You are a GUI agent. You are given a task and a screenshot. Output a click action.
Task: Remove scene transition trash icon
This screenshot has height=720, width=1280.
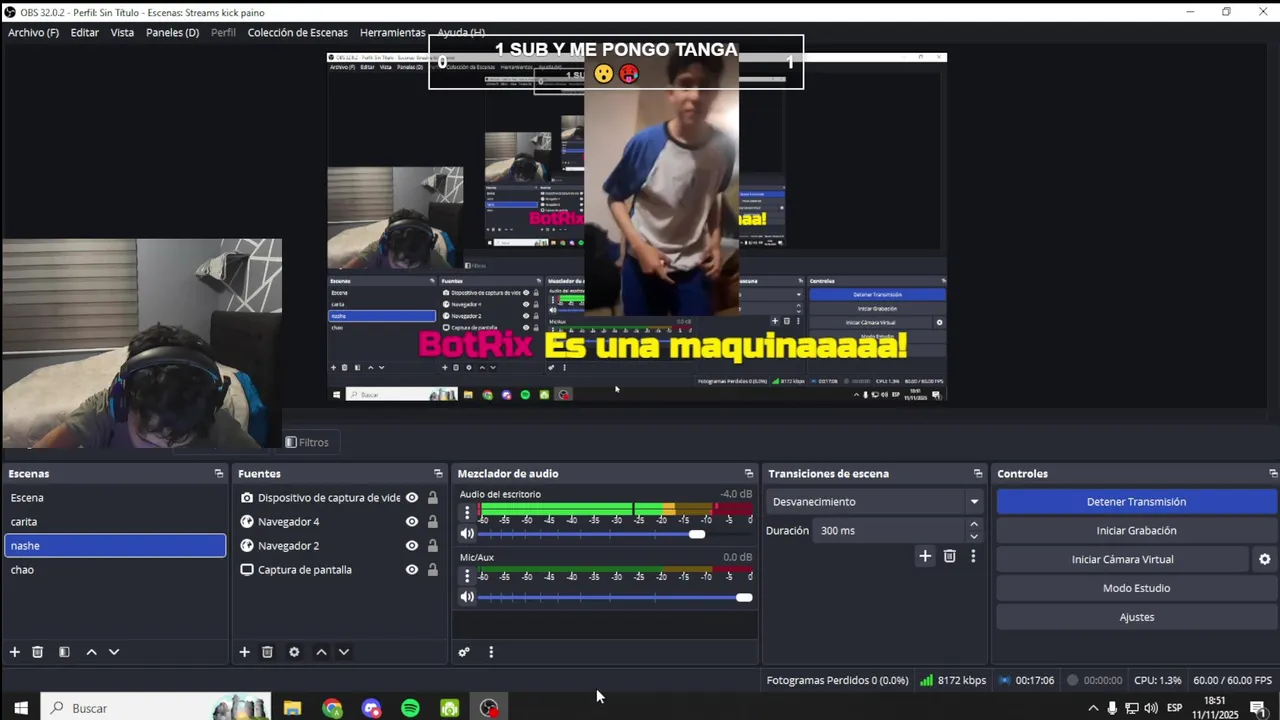(x=950, y=556)
